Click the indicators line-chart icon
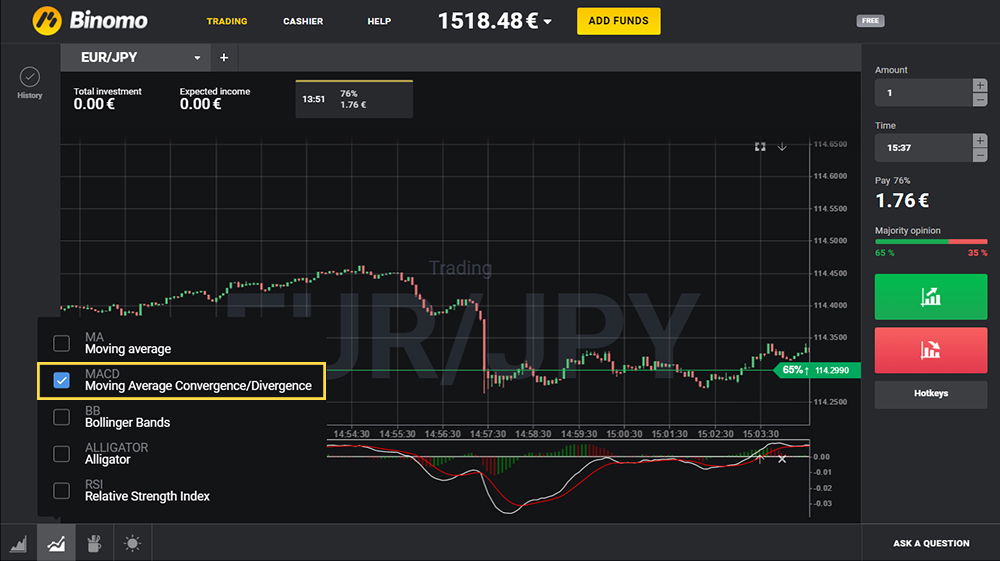 56,544
